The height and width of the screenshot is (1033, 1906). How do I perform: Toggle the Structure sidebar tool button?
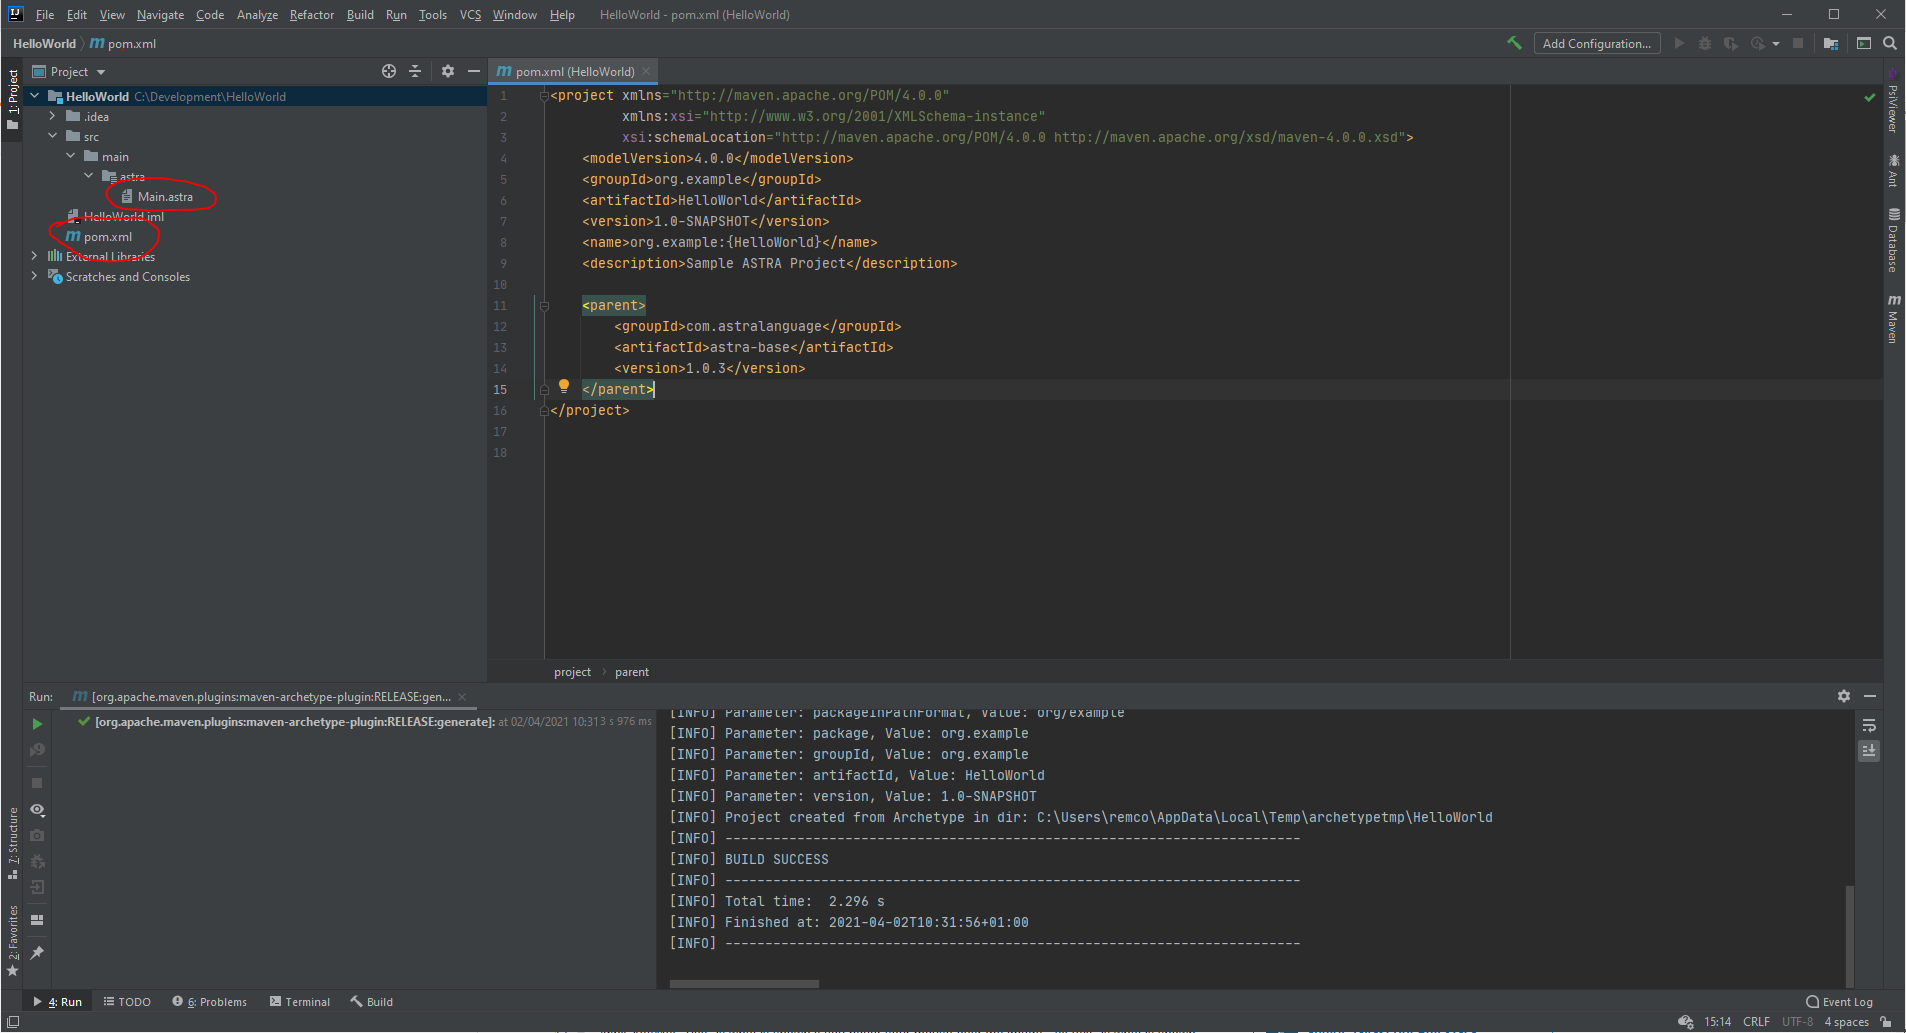pos(12,843)
